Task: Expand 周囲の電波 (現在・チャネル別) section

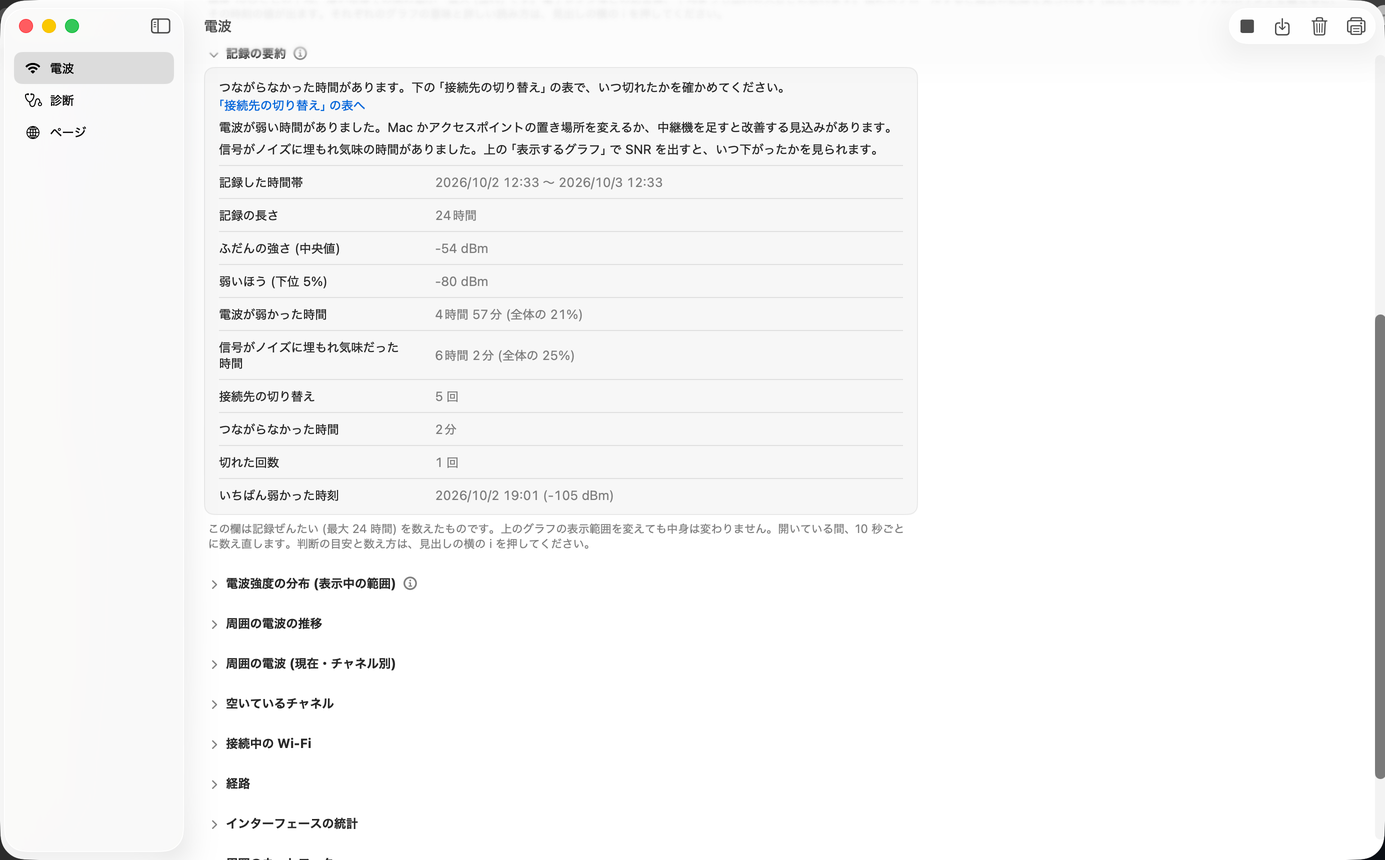Action: tap(214, 664)
